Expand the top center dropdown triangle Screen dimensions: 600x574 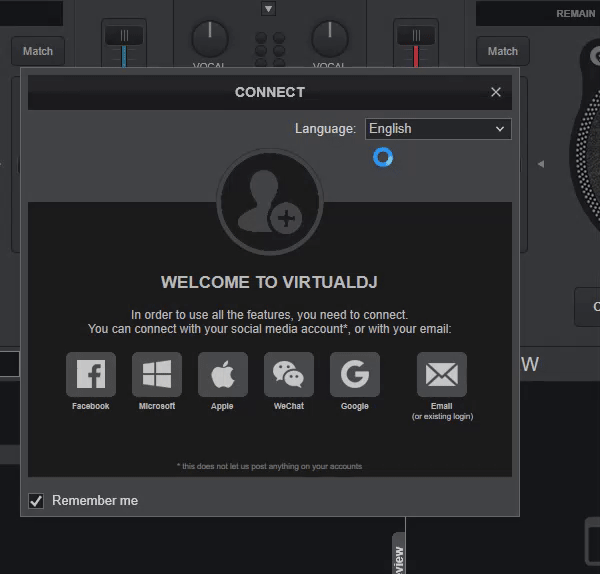click(x=269, y=9)
